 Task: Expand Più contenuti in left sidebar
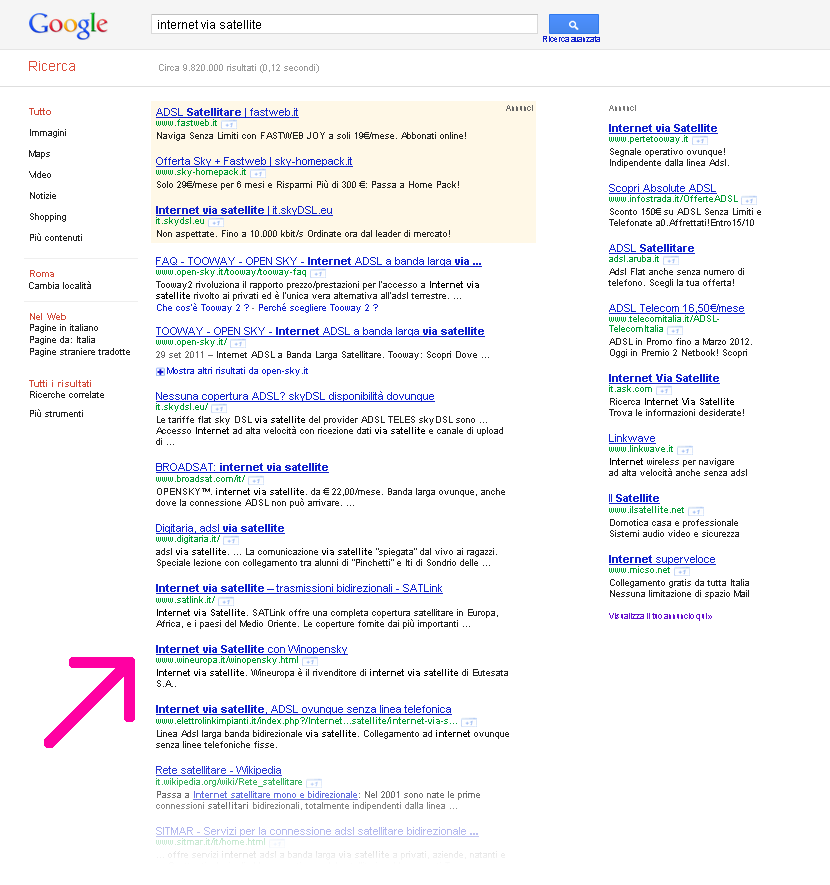[x=56, y=238]
